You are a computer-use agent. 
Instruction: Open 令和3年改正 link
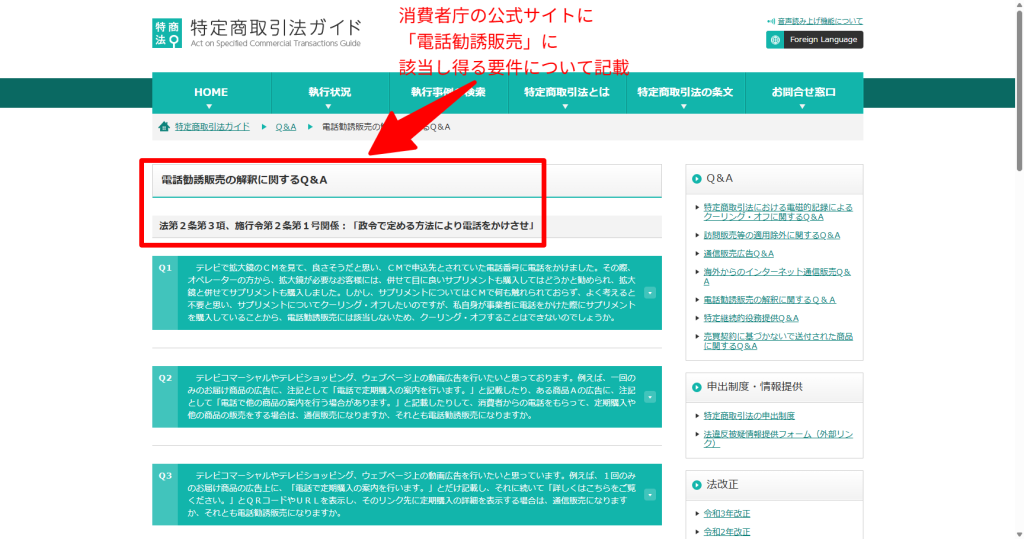point(727,514)
